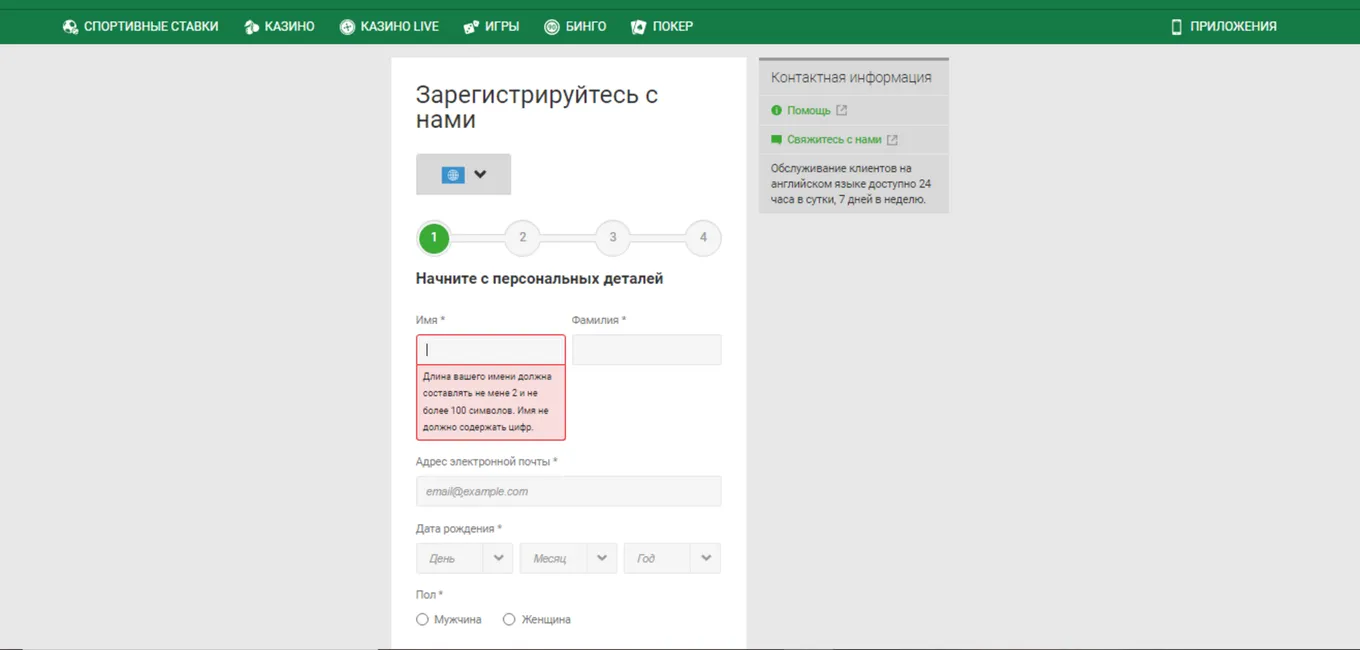The height and width of the screenshot is (650, 1360).
Task: Click the bingo ball icon
Action: [x=551, y=27]
